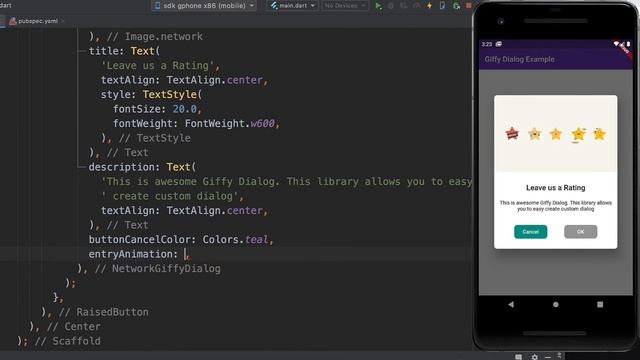This screenshot has height=360, width=640.
Task: Run the app with the green play icon
Action: click(x=378, y=6)
